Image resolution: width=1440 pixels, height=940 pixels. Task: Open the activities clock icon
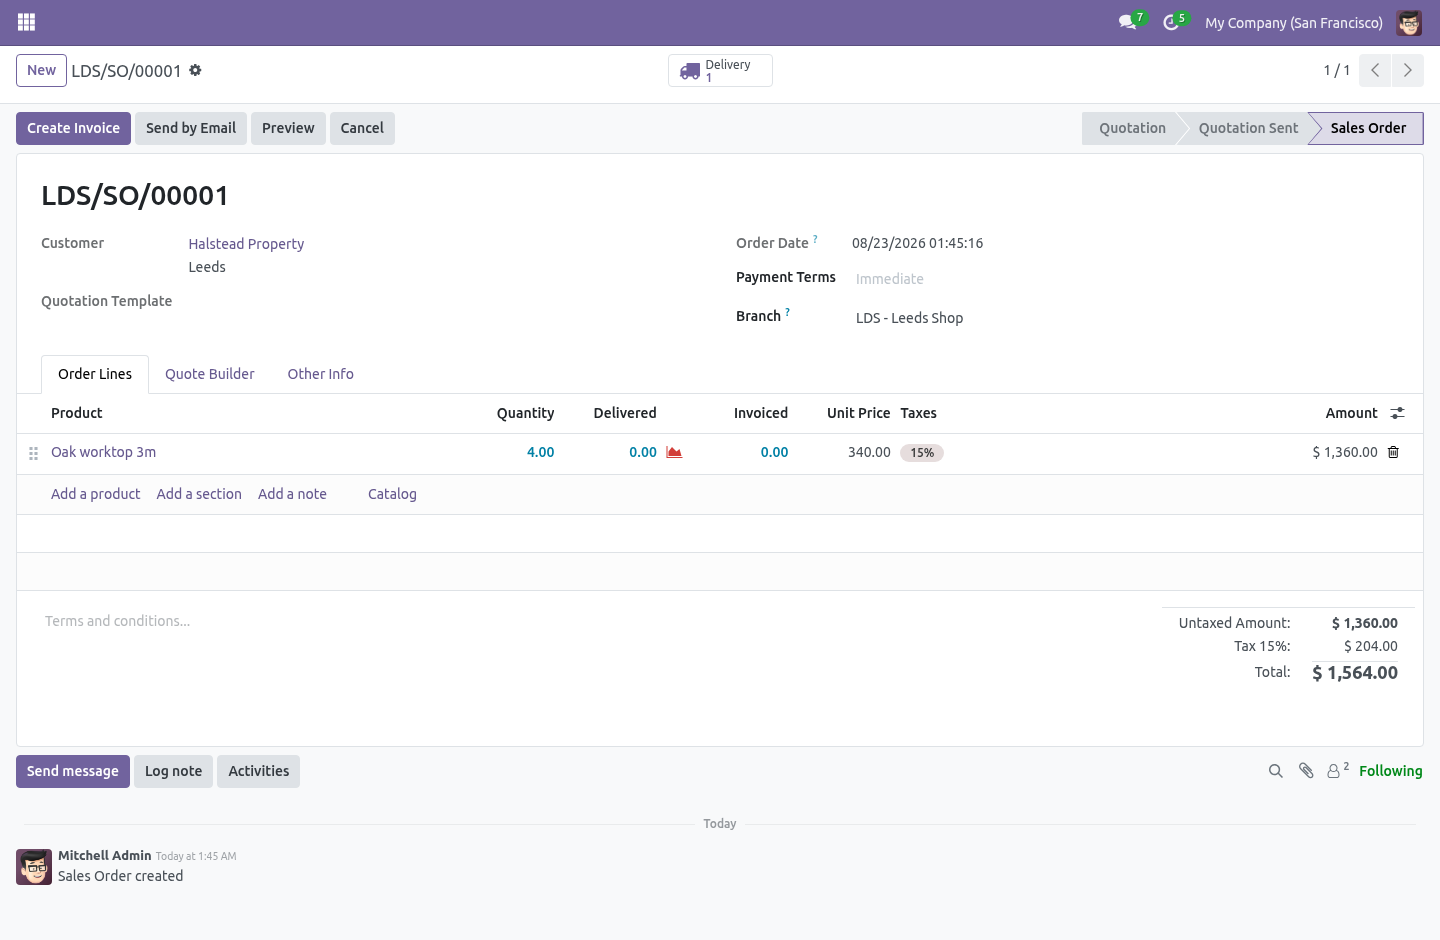[1171, 22]
